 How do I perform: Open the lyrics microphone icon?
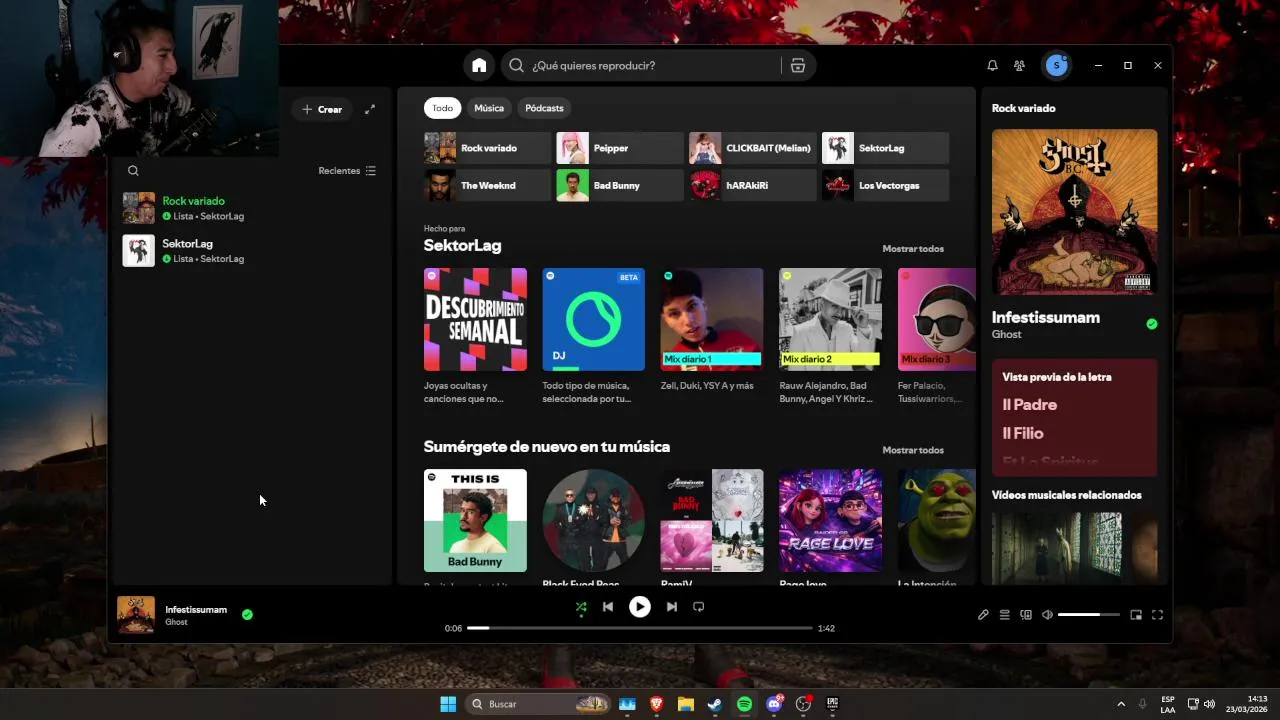pos(983,615)
